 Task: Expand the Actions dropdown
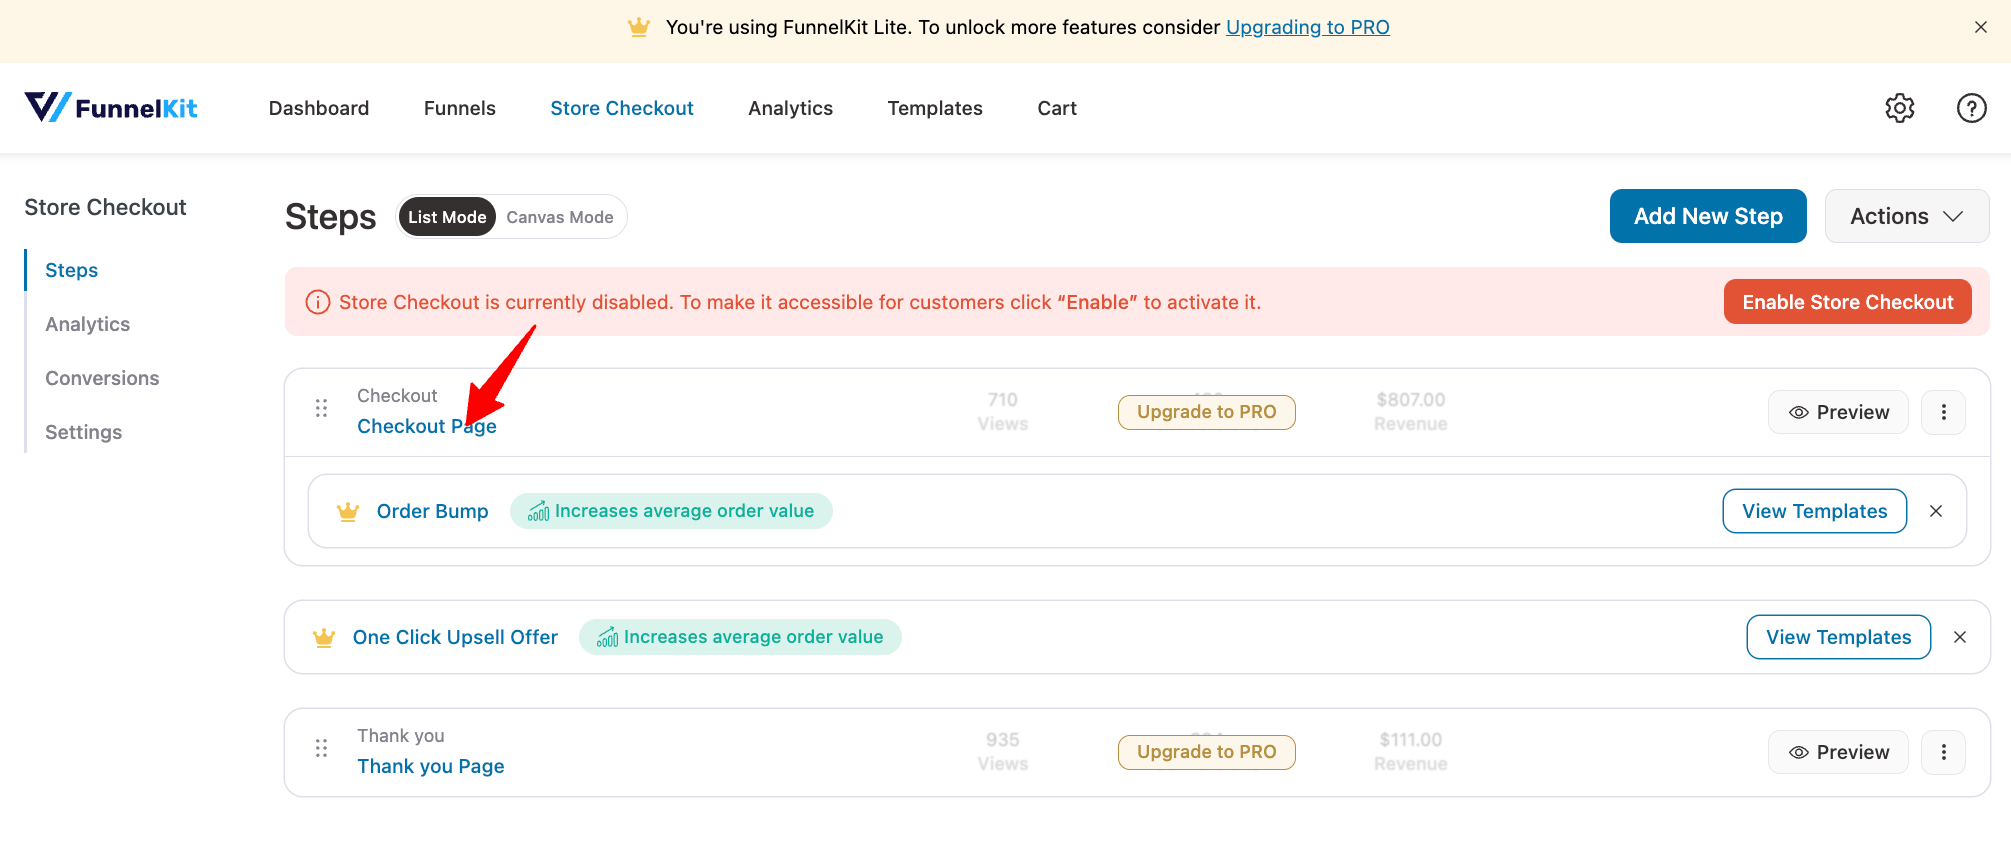tap(1906, 216)
